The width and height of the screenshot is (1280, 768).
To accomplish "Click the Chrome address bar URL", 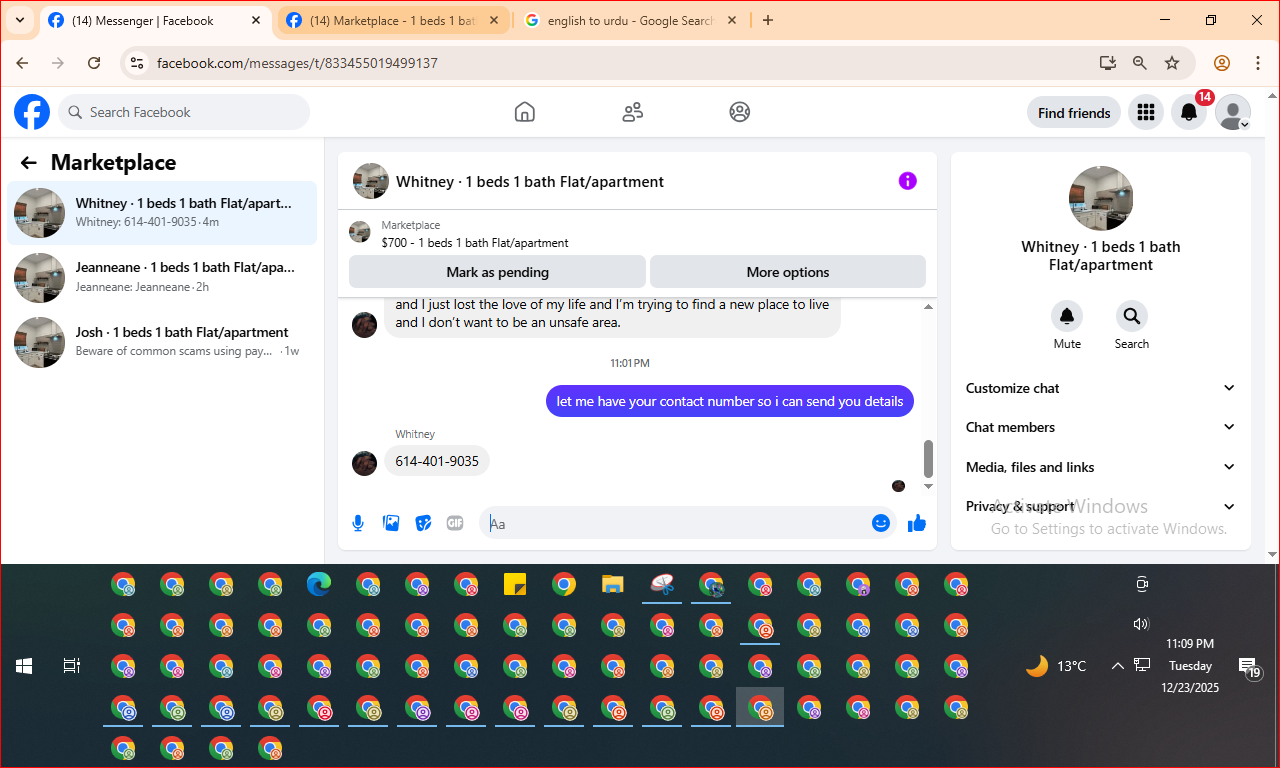I will tap(297, 63).
